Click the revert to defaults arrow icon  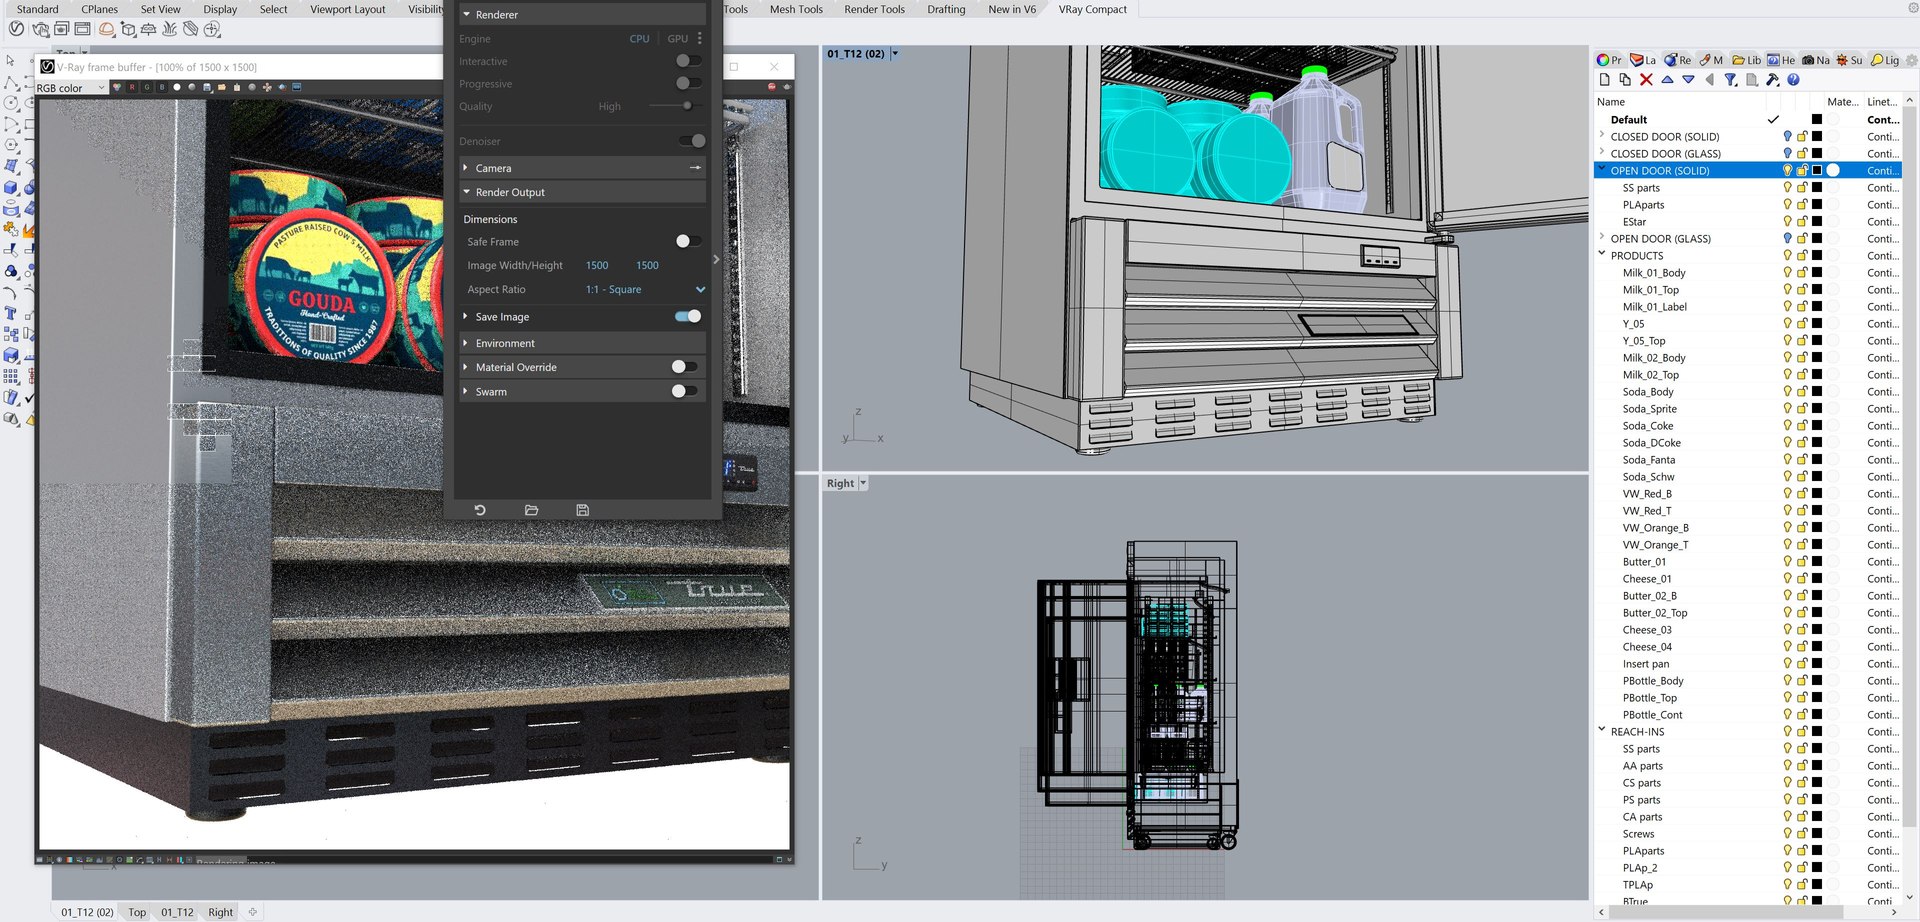coord(480,510)
